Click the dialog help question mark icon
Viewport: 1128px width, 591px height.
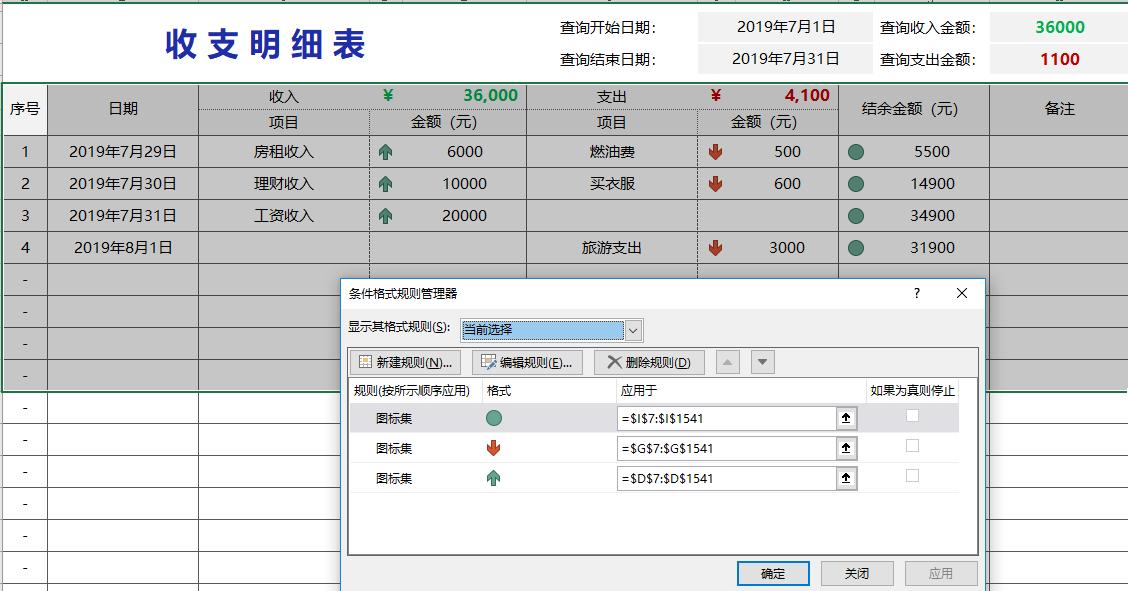[x=917, y=294]
